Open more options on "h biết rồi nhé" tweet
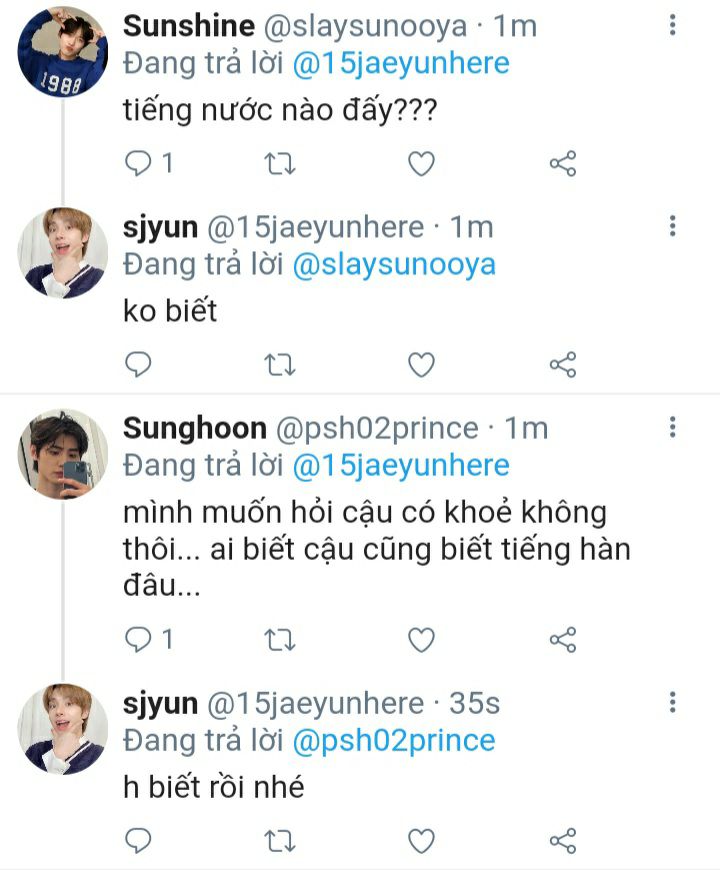 coord(672,702)
